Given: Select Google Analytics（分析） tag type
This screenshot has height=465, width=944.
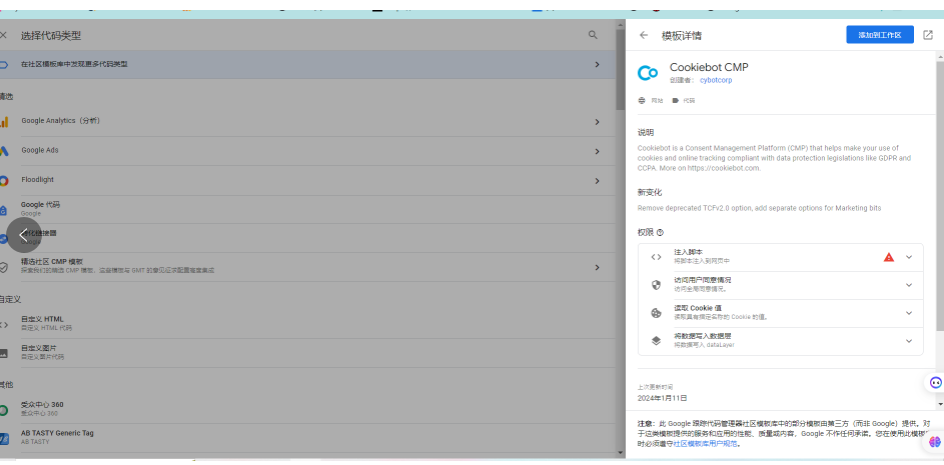Looking at the screenshot, I should [308, 122].
